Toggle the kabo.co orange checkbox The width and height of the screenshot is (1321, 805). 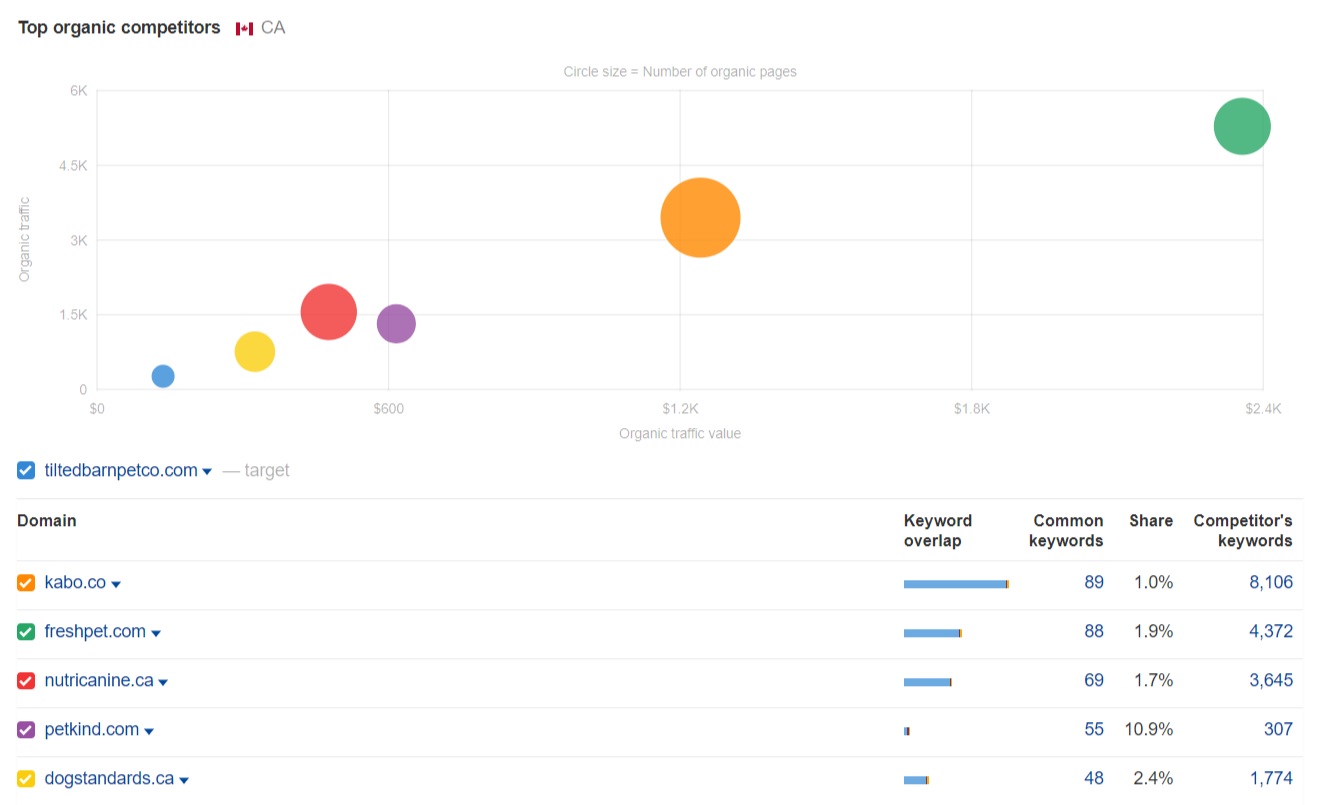click(26, 583)
